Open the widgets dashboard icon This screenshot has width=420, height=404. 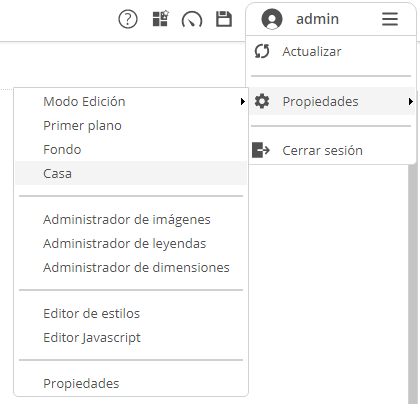pyautogui.click(x=160, y=19)
